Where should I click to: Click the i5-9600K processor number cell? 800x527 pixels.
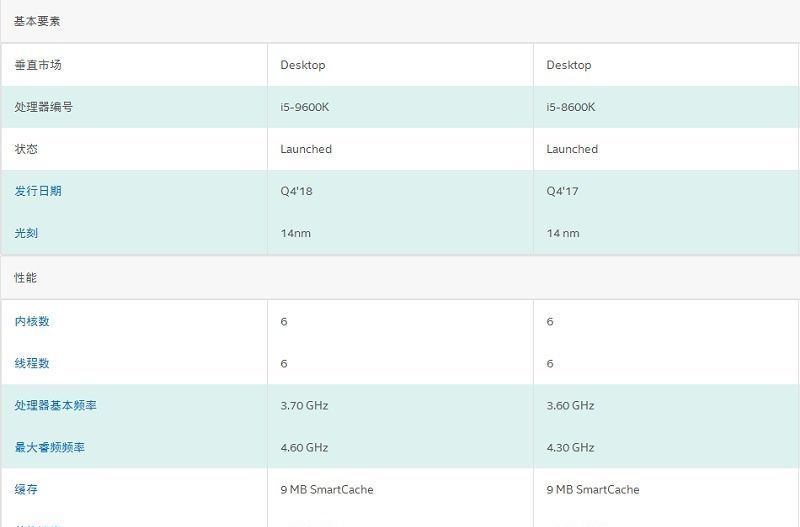[x=304, y=107]
